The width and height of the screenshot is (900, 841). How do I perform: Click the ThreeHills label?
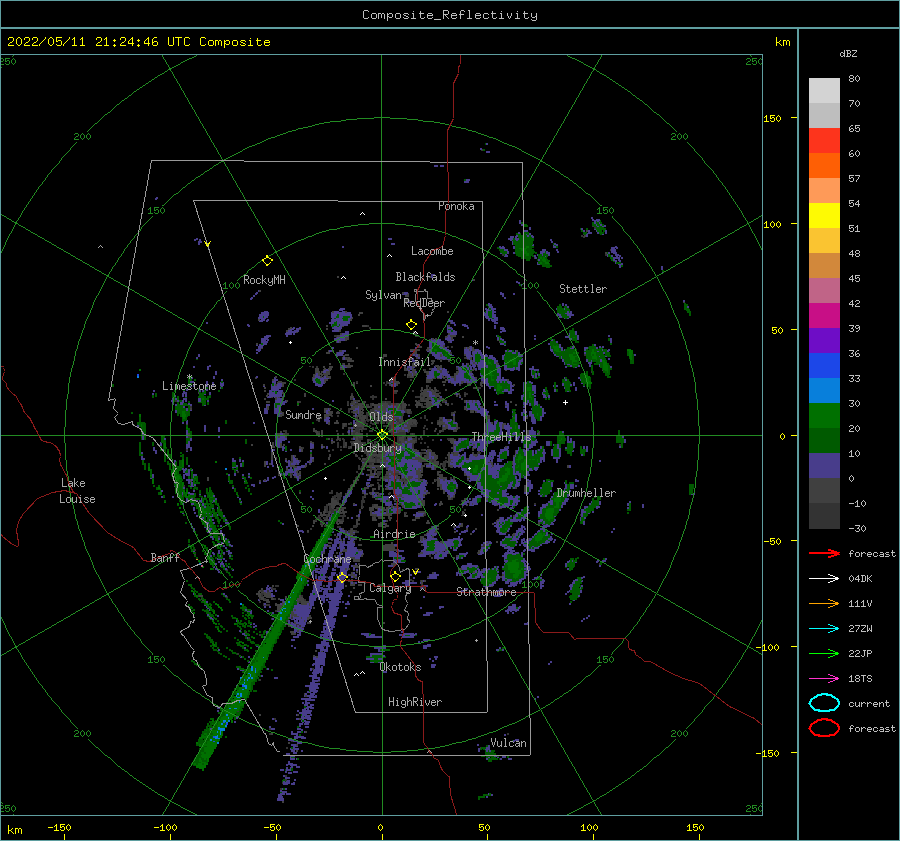(501, 437)
